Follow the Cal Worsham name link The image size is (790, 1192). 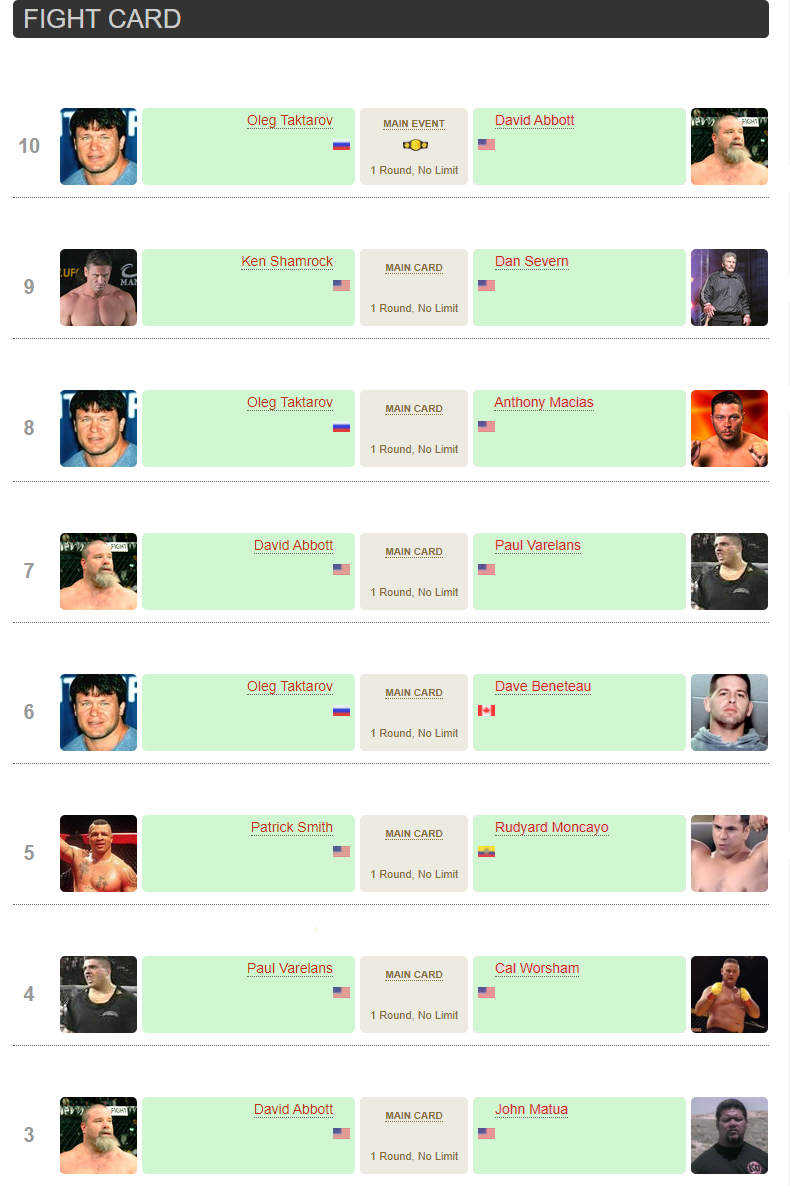point(537,969)
